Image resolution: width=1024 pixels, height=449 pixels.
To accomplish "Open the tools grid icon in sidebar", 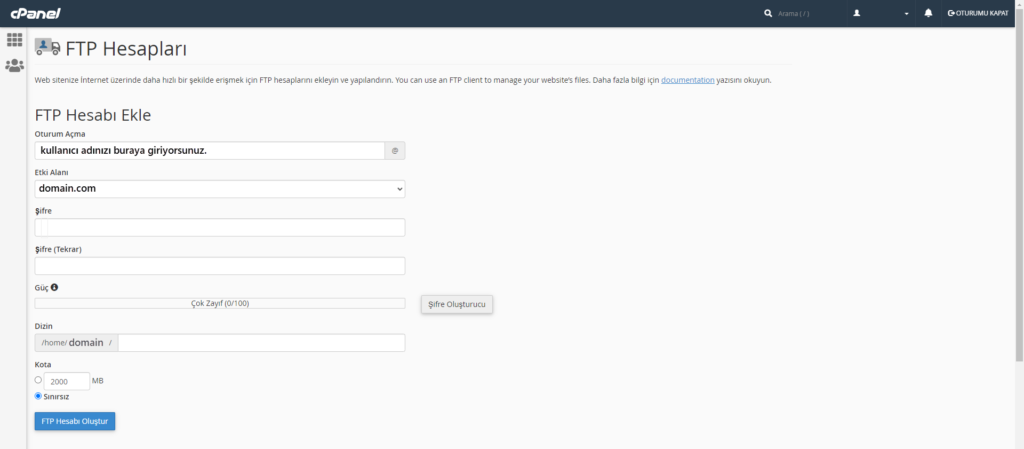I will click(x=14, y=40).
